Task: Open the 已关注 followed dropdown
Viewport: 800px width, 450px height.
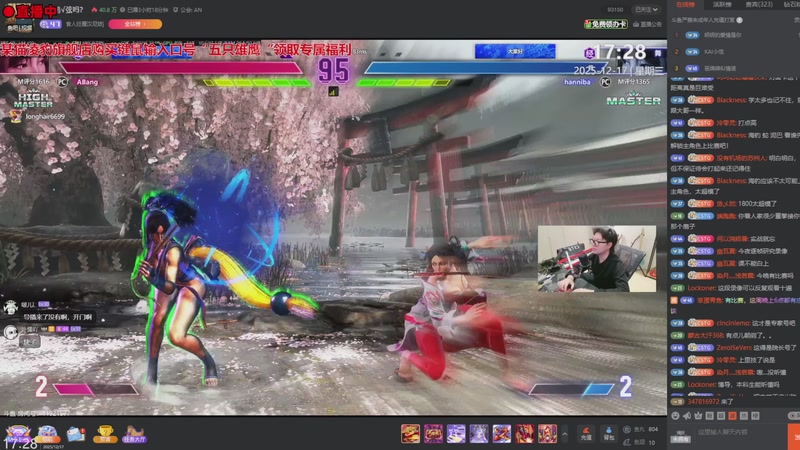Action: pyautogui.click(x=646, y=10)
